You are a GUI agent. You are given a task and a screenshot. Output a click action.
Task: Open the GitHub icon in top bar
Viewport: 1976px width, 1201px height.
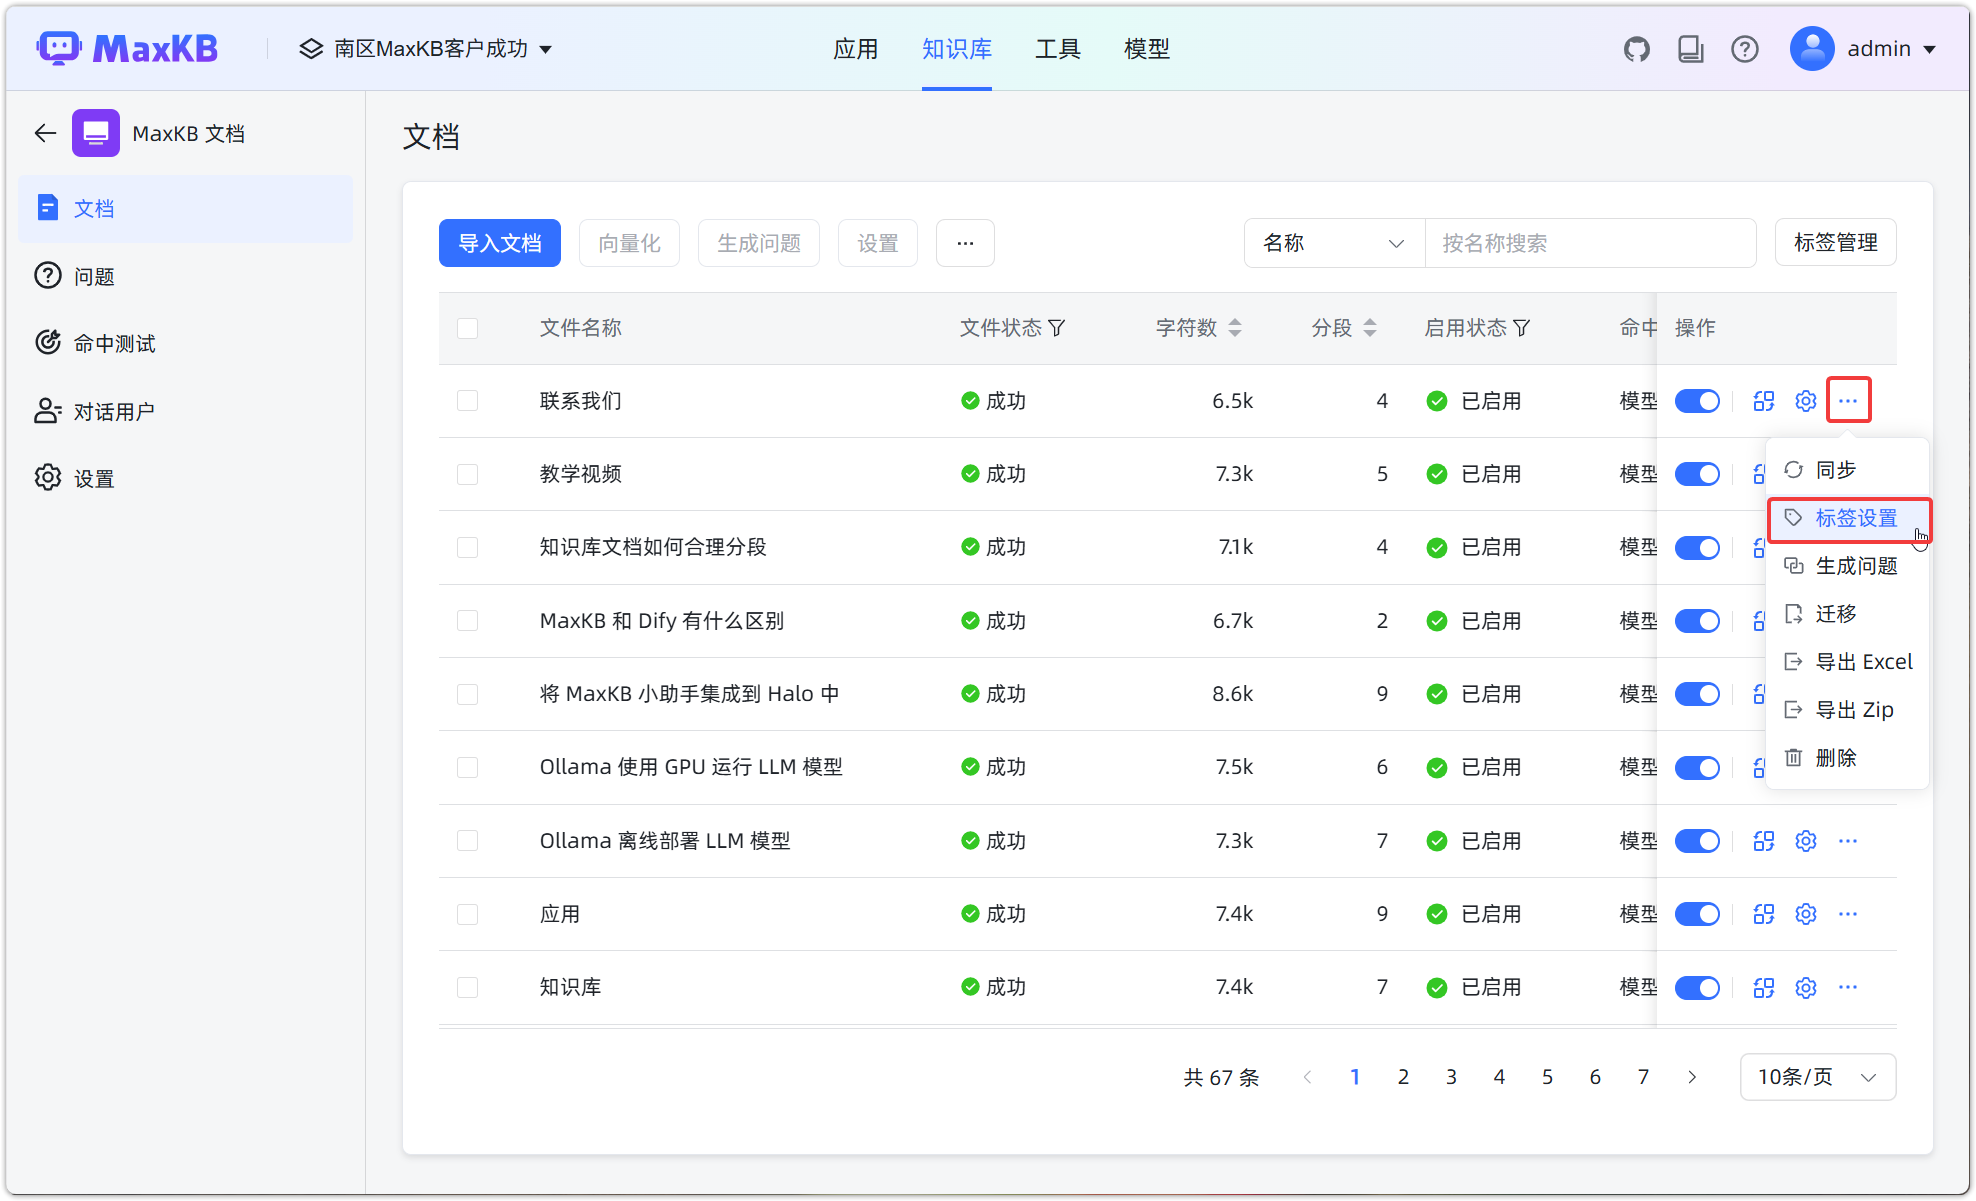(x=1637, y=48)
